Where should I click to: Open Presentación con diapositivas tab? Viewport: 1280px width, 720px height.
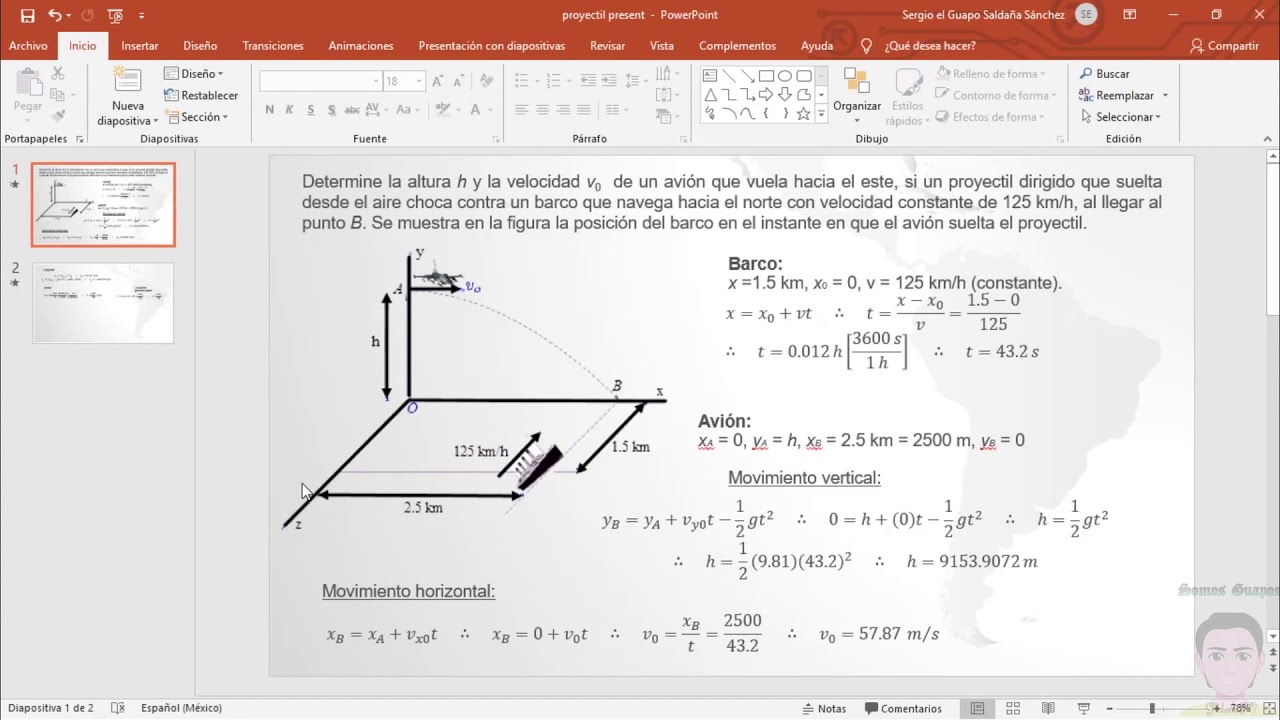(x=491, y=46)
